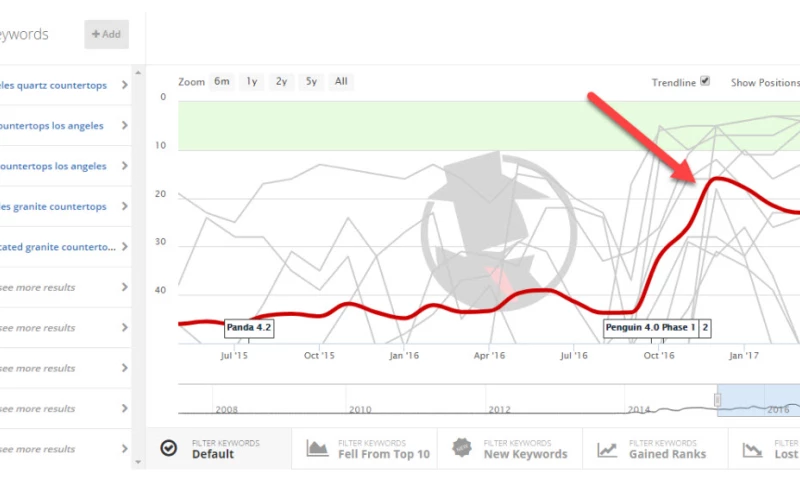The height and width of the screenshot is (480, 800).
Task: Click the first 'see more results' text
Action: [37, 288]
